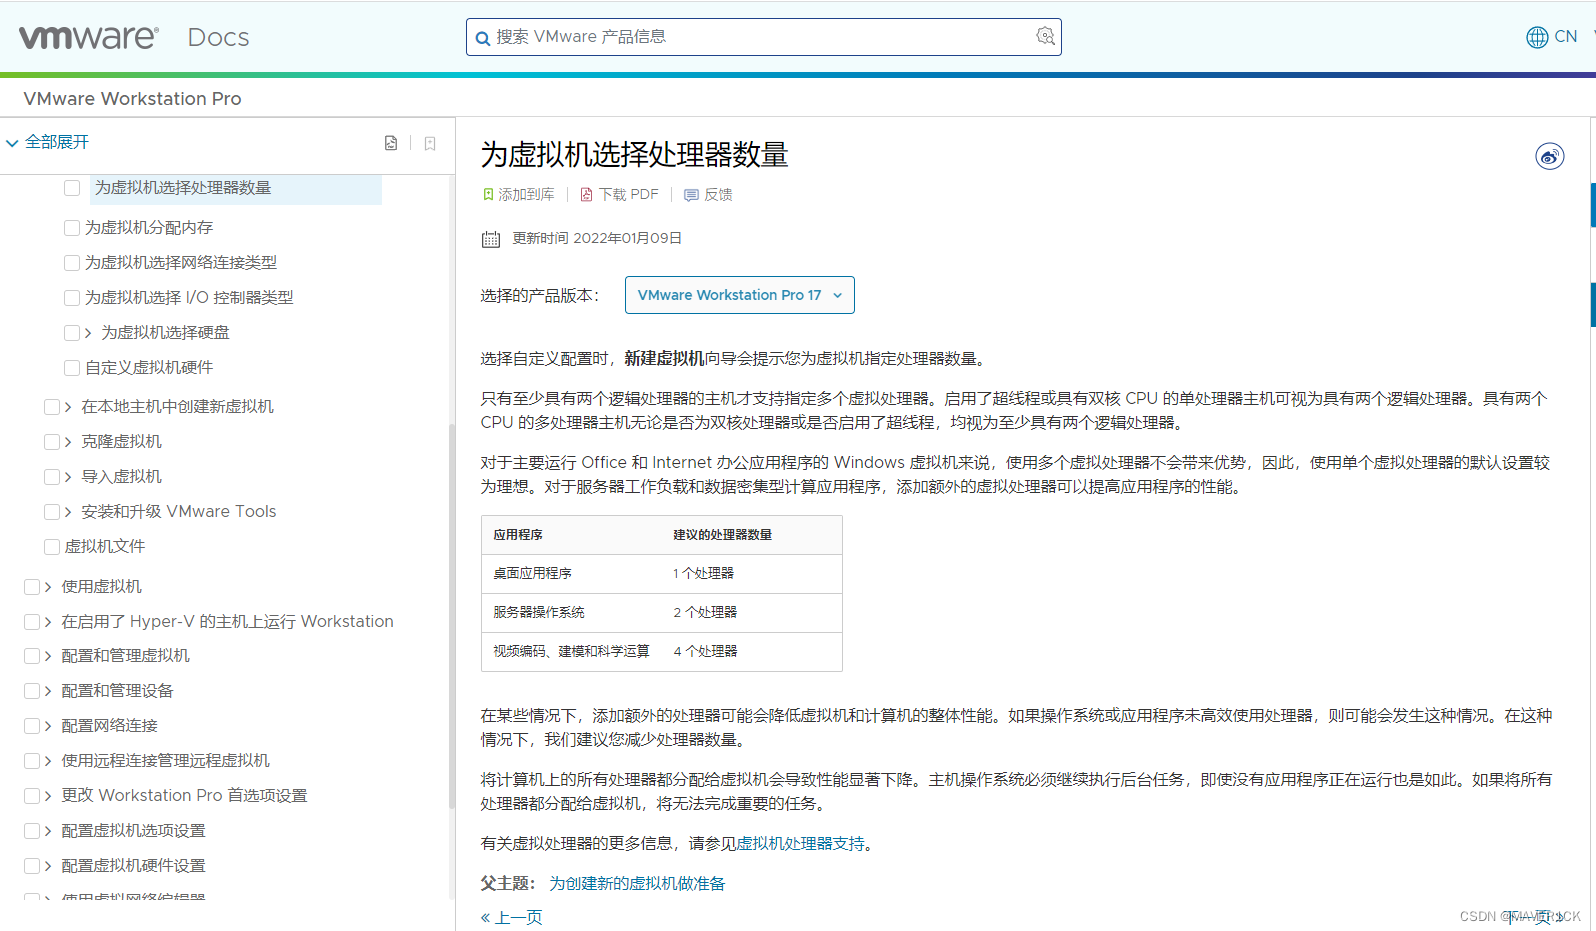The height and width of the screenshot is (931, 1596).
Task: Click the globe language icon
Action: click(x=1537, y=37)
